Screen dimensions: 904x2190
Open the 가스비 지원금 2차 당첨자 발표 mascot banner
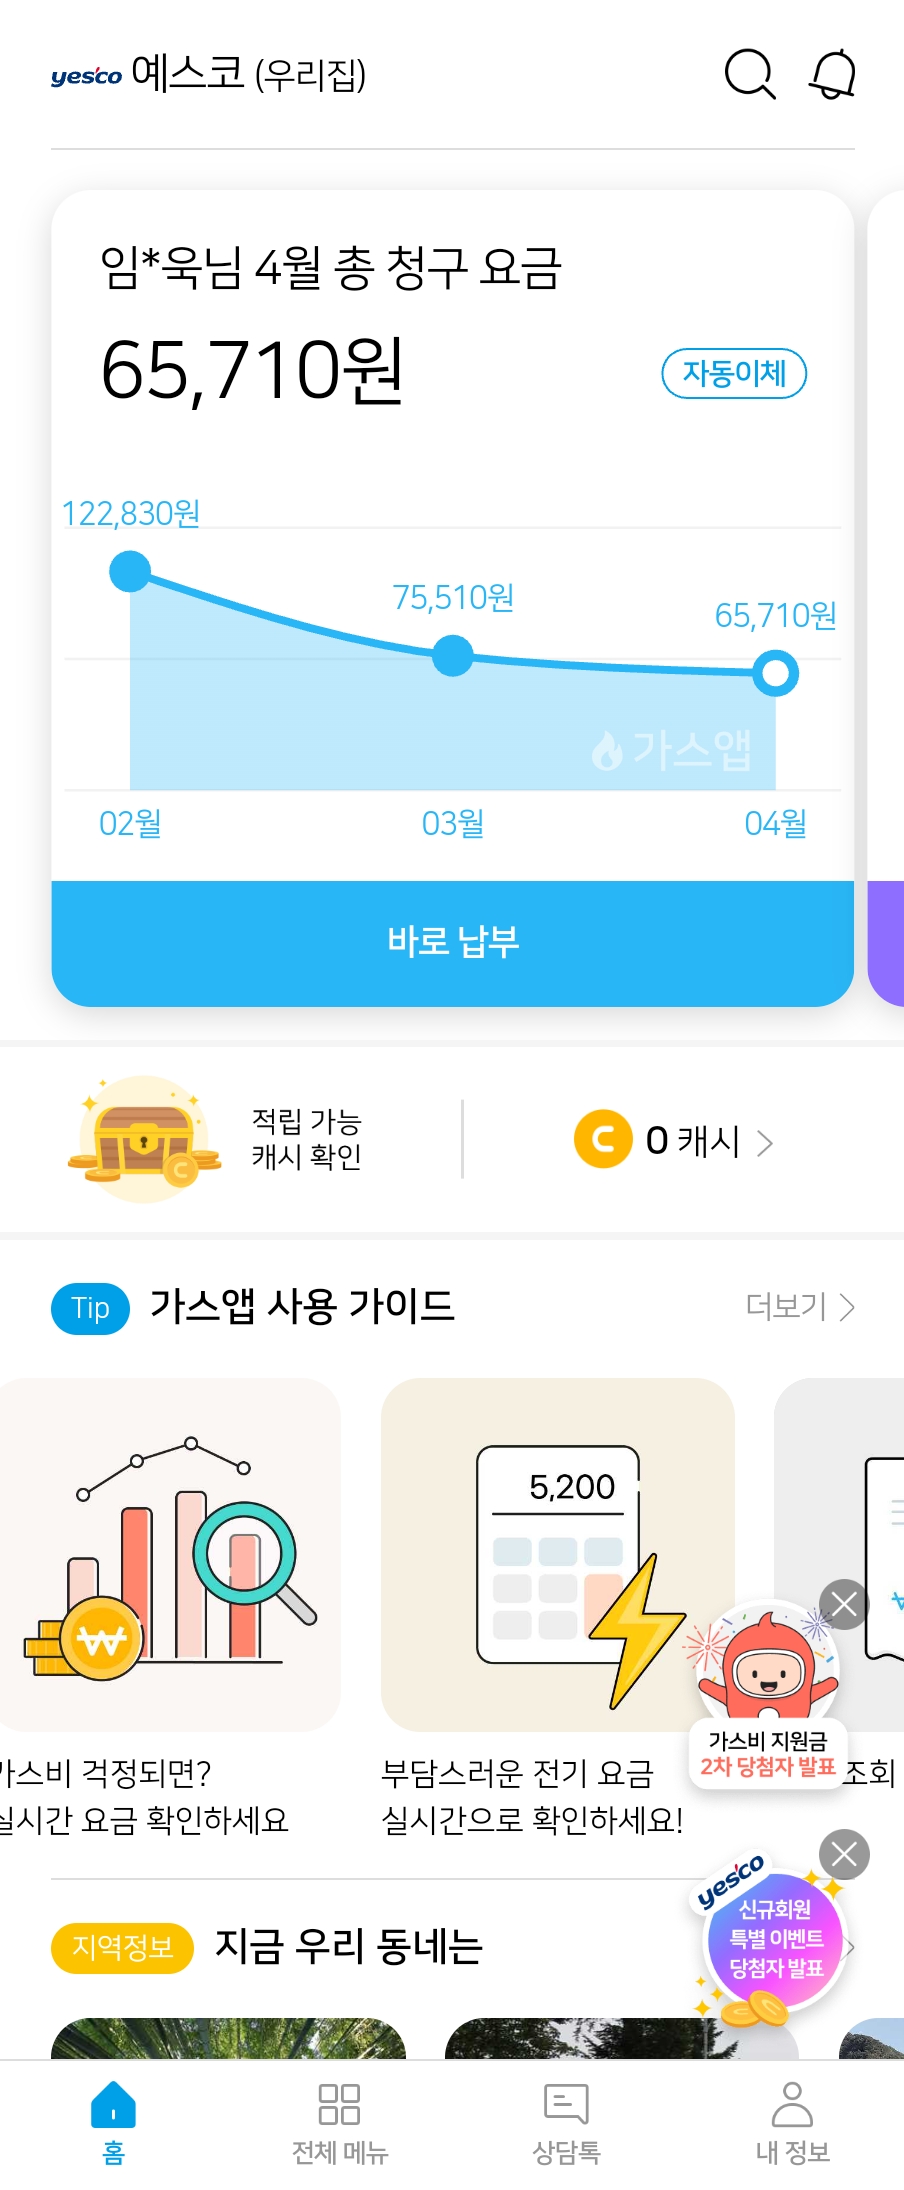767,1690
